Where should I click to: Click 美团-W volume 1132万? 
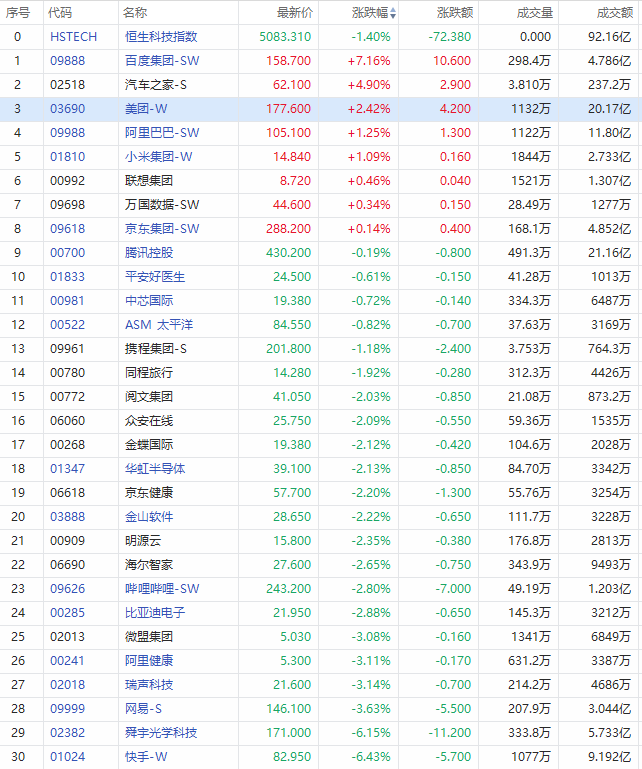point(531,109)
